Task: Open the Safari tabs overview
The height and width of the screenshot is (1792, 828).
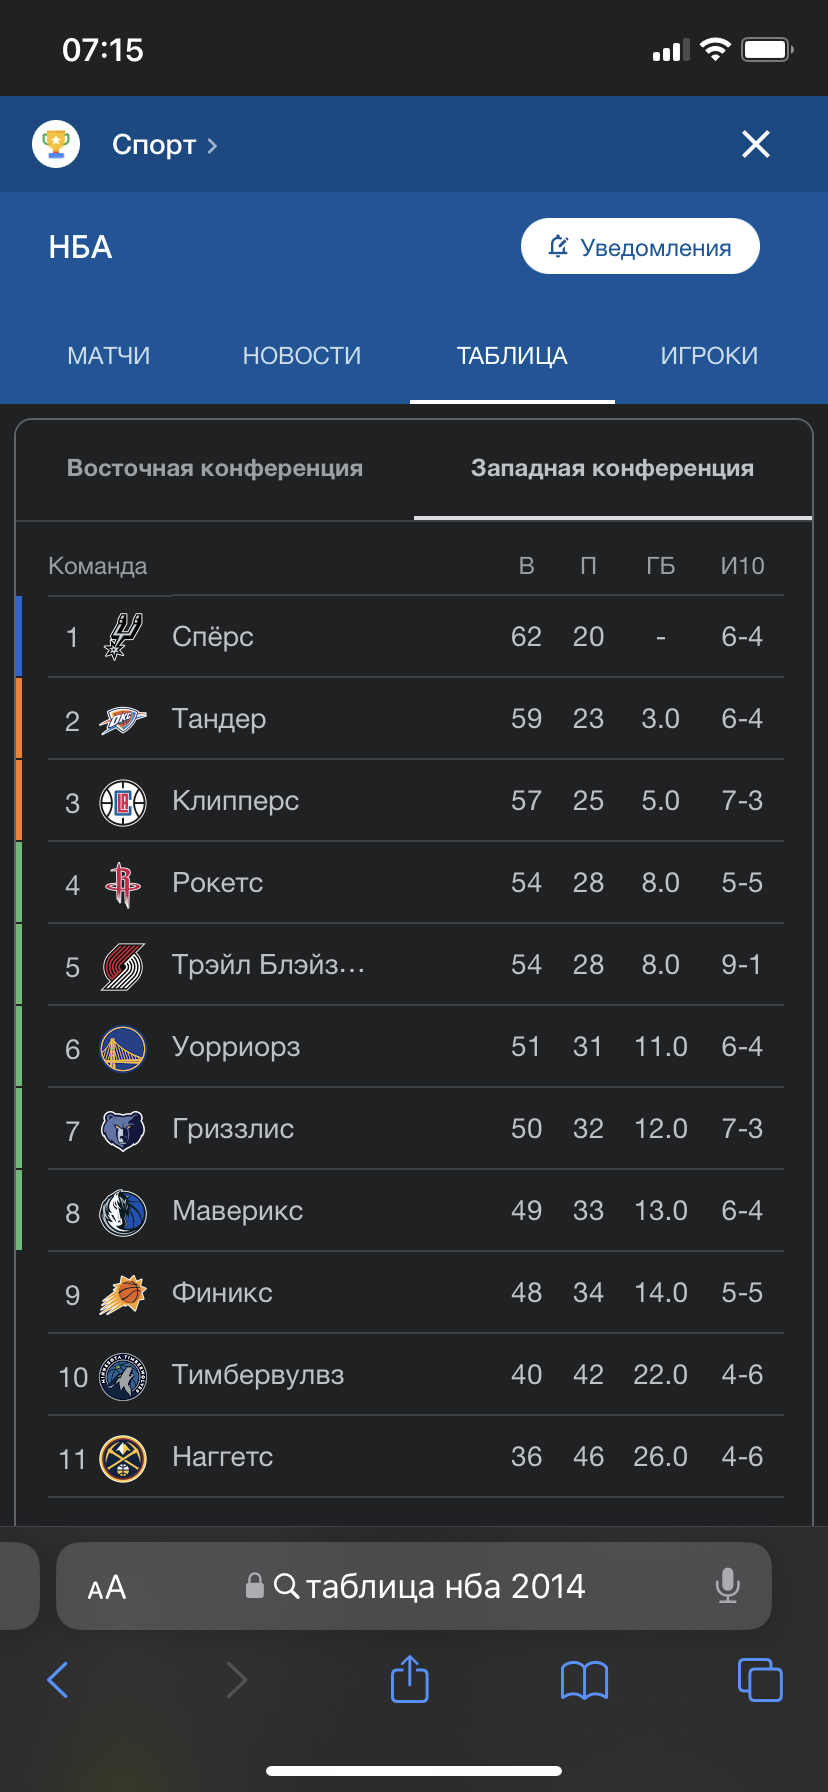Action: pos(759,1679)
